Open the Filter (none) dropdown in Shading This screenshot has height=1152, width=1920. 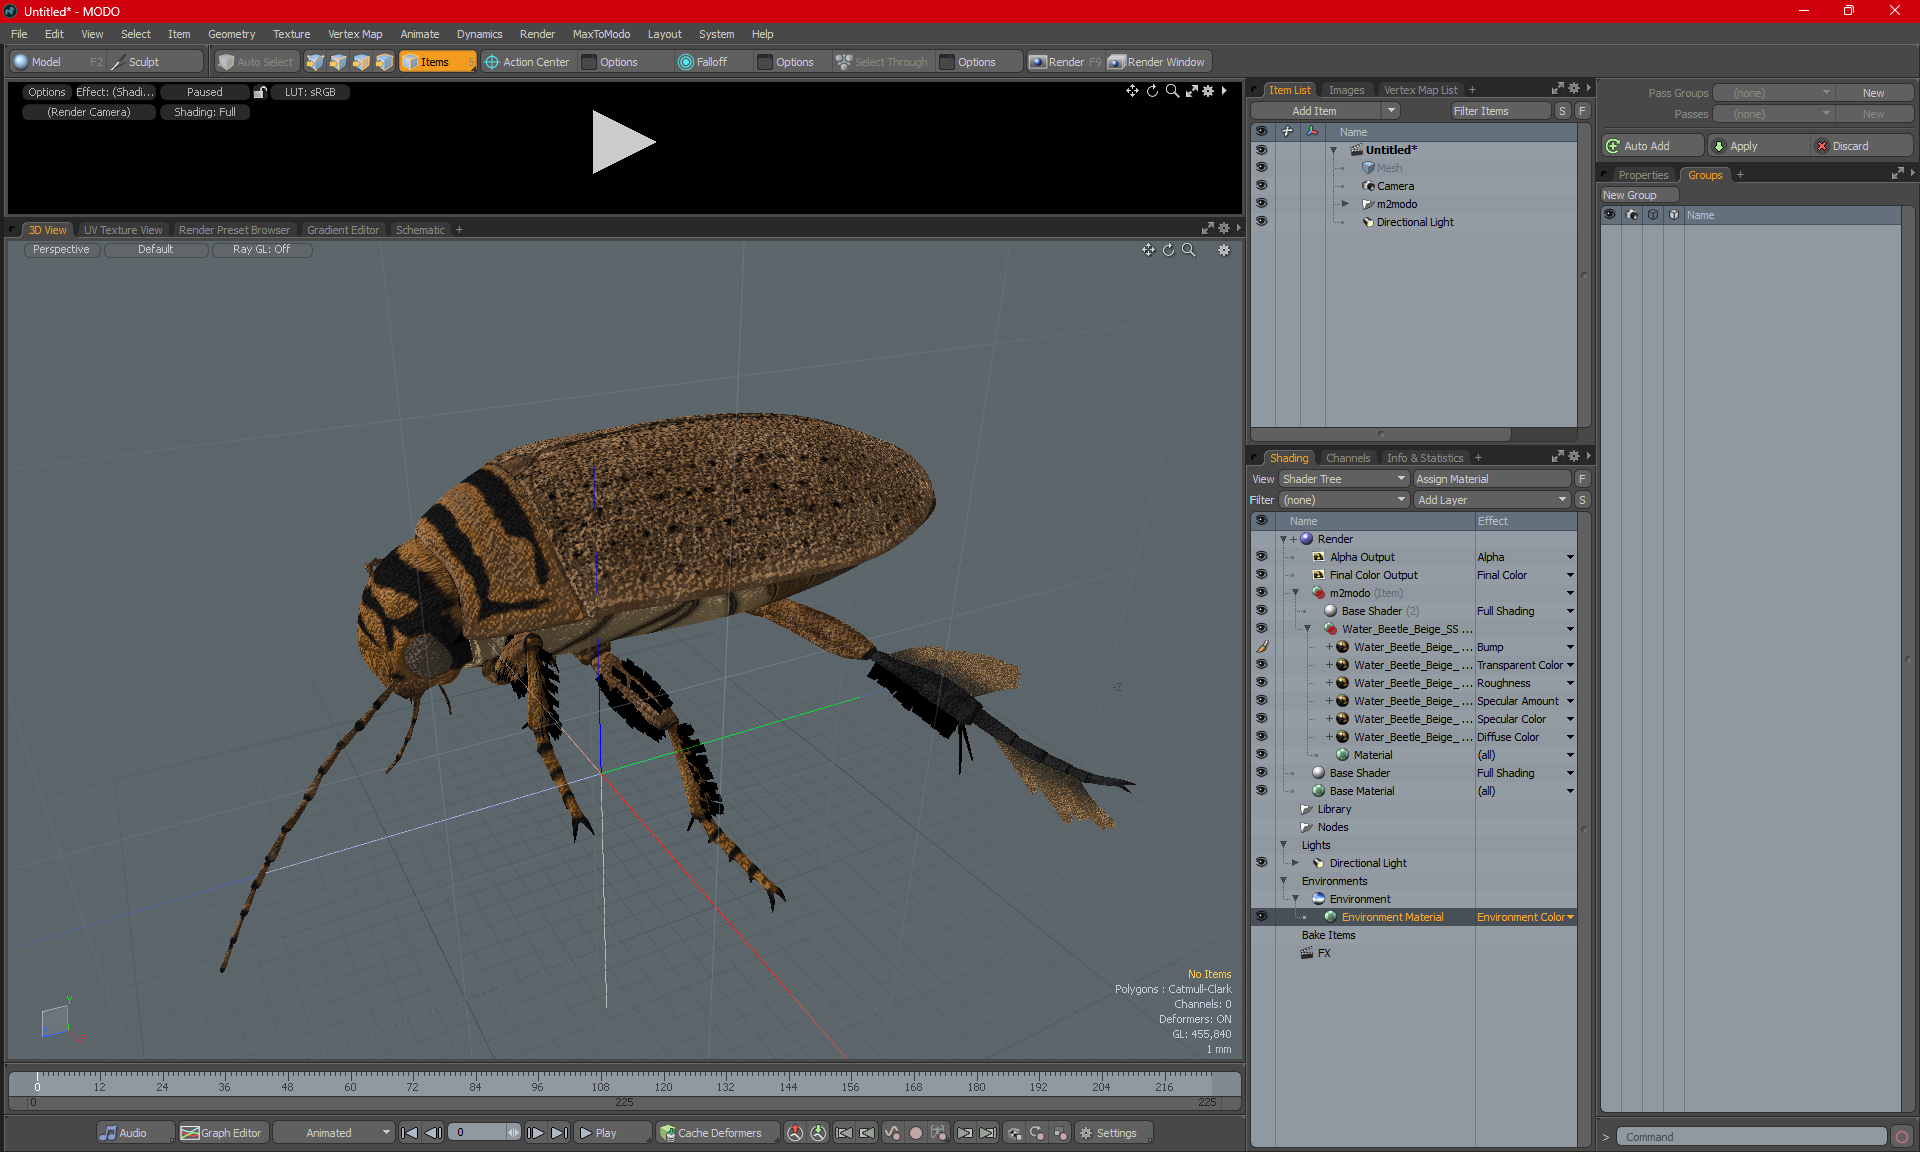[x=1343, y=500]
